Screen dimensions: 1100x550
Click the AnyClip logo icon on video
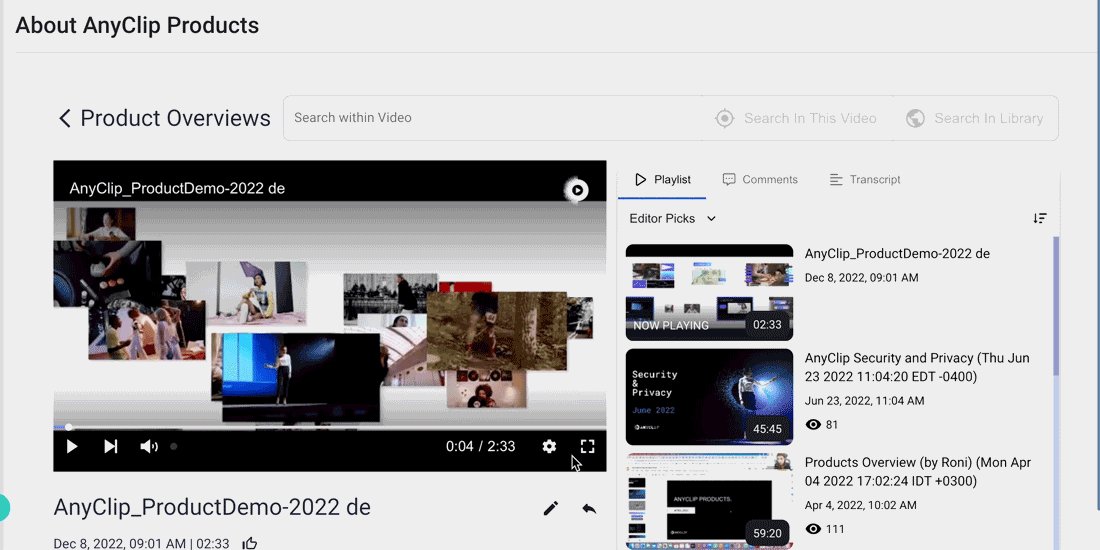coord(577,189)
